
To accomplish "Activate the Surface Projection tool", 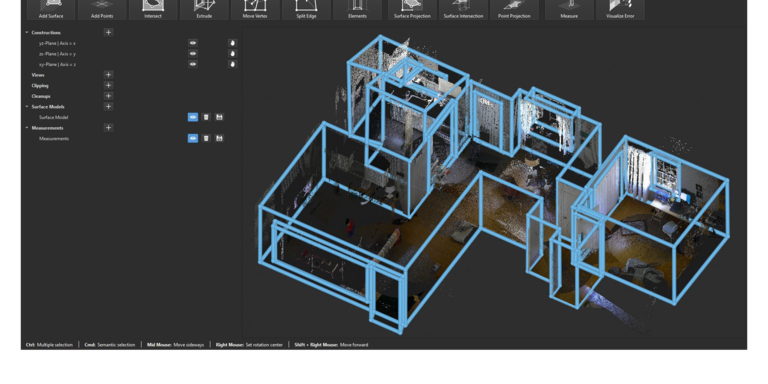I will pyautogui.click(x=412, y=10).
